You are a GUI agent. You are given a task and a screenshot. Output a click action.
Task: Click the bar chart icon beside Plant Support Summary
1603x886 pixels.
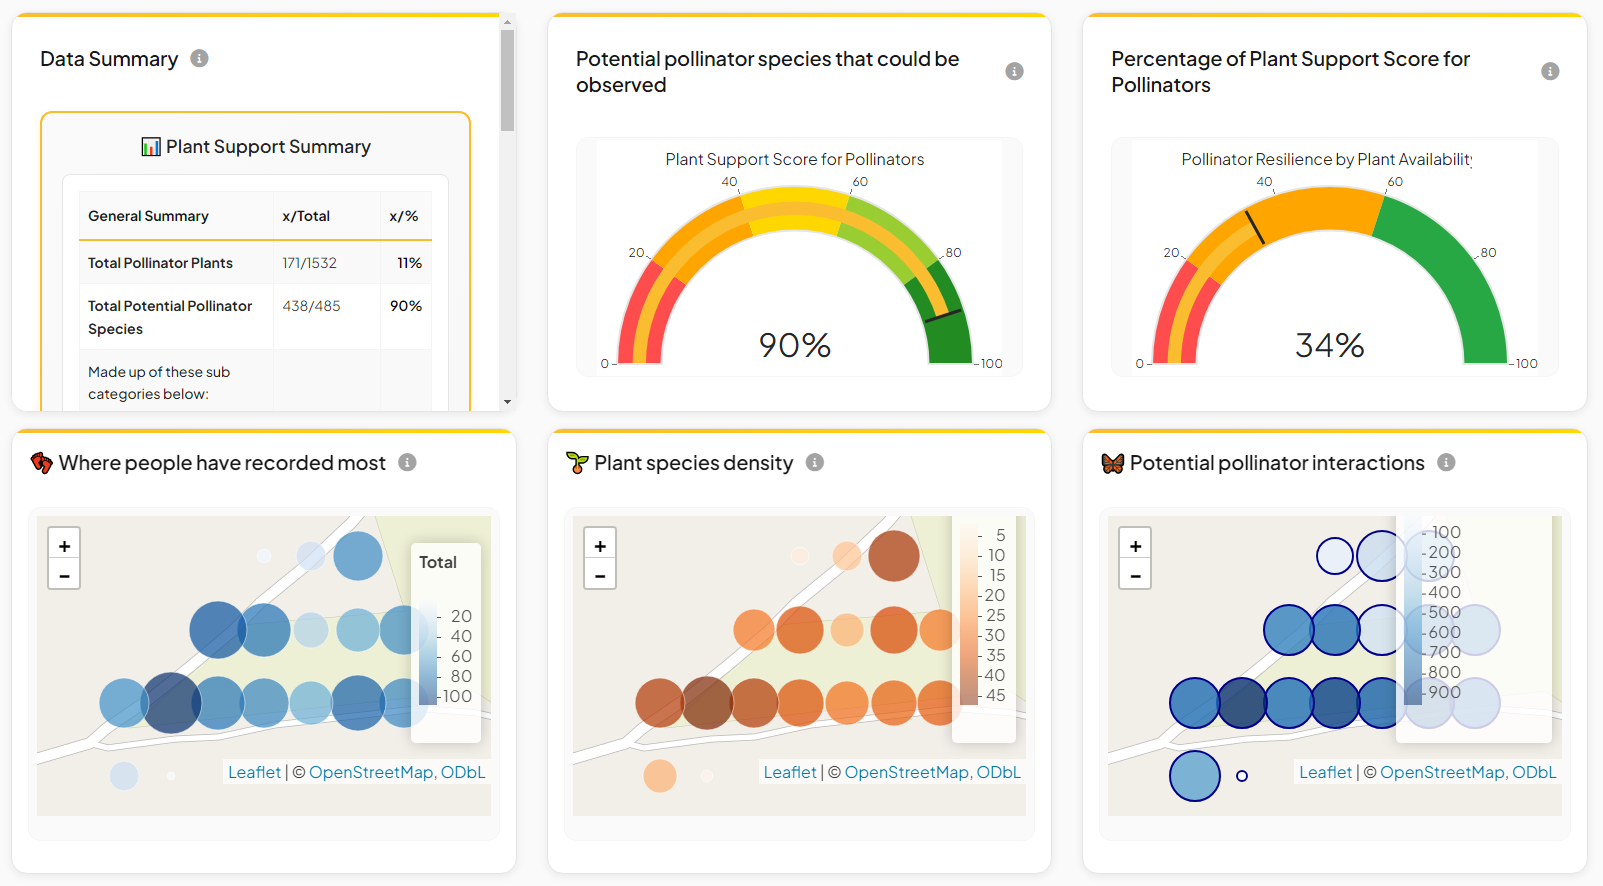point(151,147)
